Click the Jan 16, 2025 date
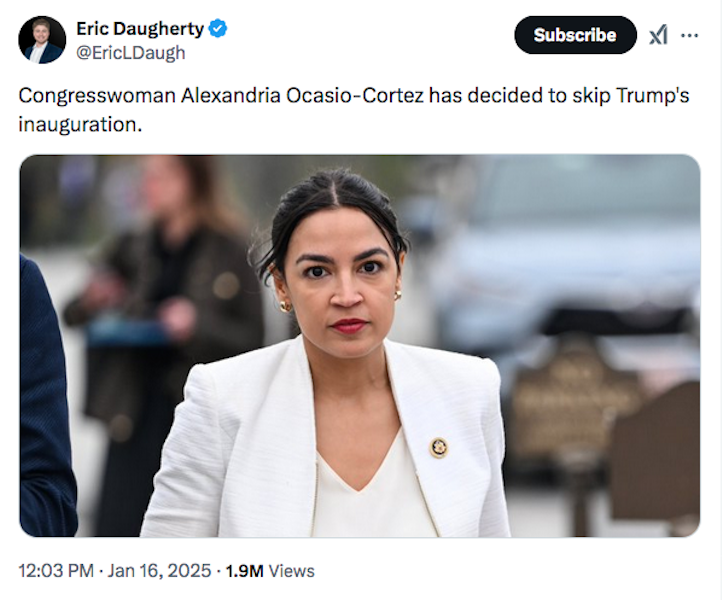 (x=159, y=571)
